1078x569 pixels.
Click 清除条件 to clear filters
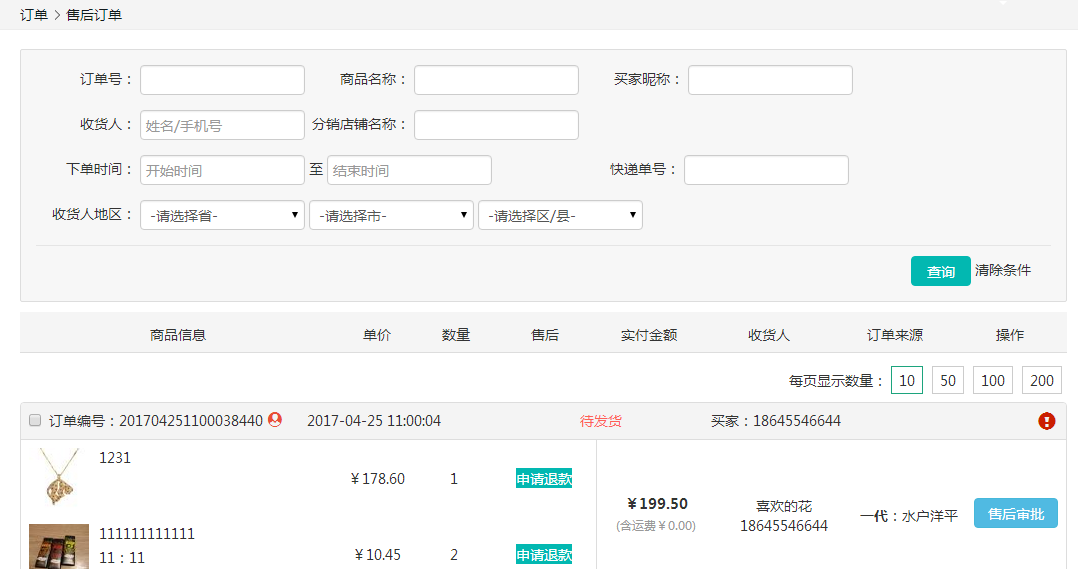coord(1002,270)
